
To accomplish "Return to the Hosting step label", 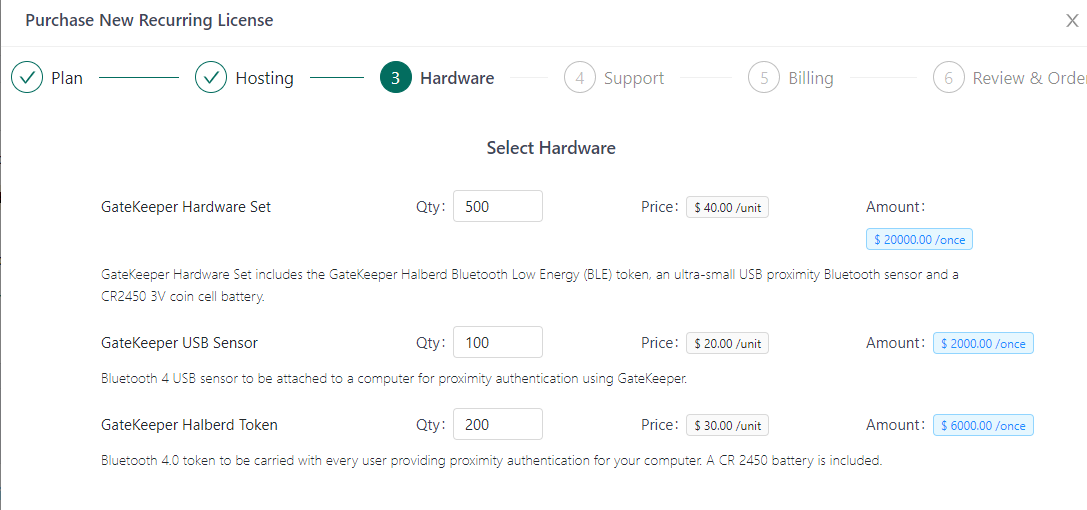I will click(264, 78).
